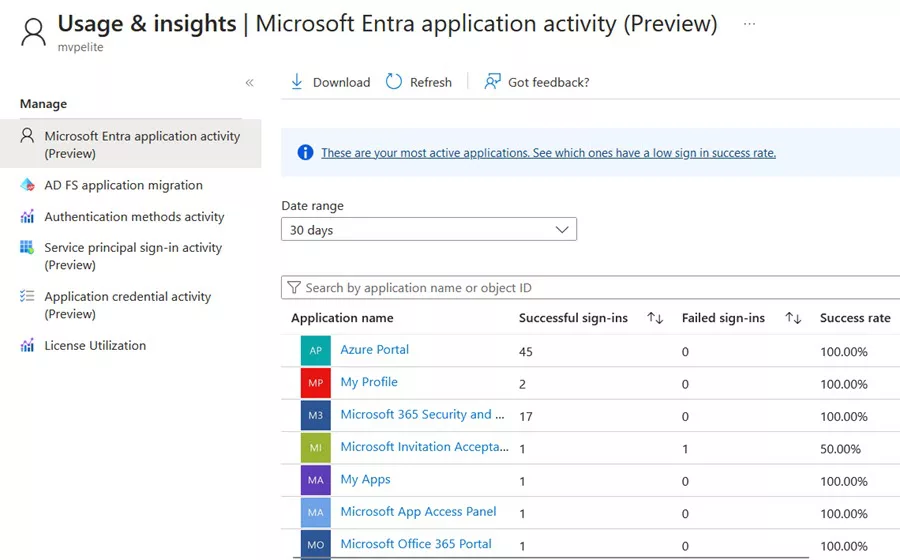Click failed sign-ins value 1 for Microsoft Invitation
The height and width of the screenshot is (560, 900).
click(x=685, y=449)
